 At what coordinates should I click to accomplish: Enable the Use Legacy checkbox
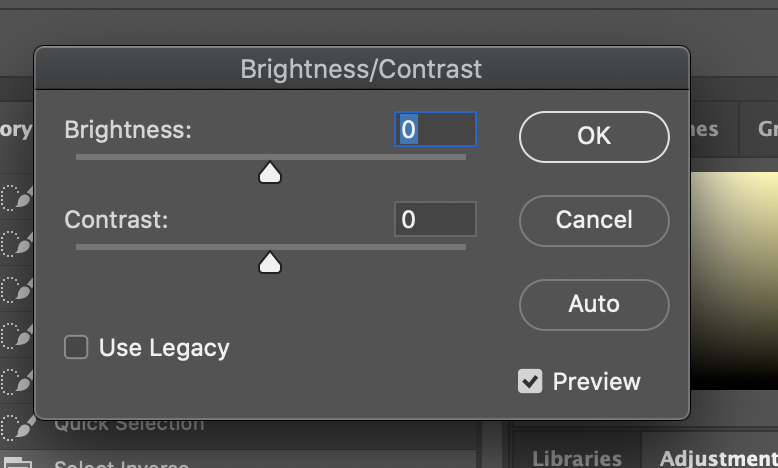76,347
